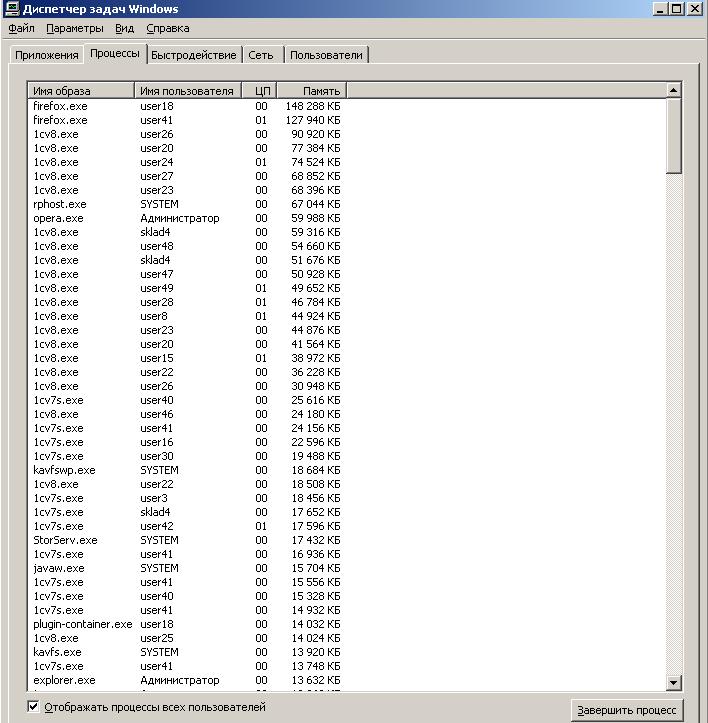708x723 pixels.
Task: Click memory value 41 564 КБ
Action: pos(315,344)
